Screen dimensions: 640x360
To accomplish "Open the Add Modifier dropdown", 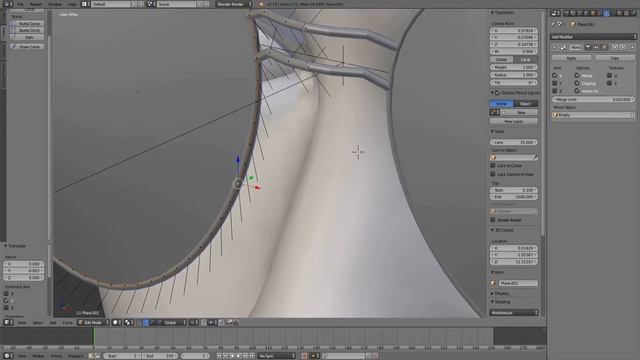I will [593, 37].
